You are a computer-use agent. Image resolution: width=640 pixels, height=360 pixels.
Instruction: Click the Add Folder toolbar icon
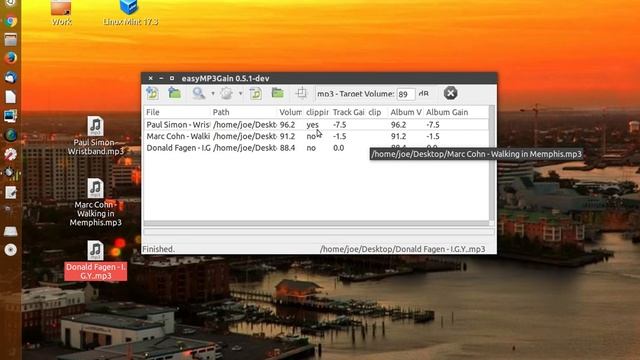[x=175, y=93]
